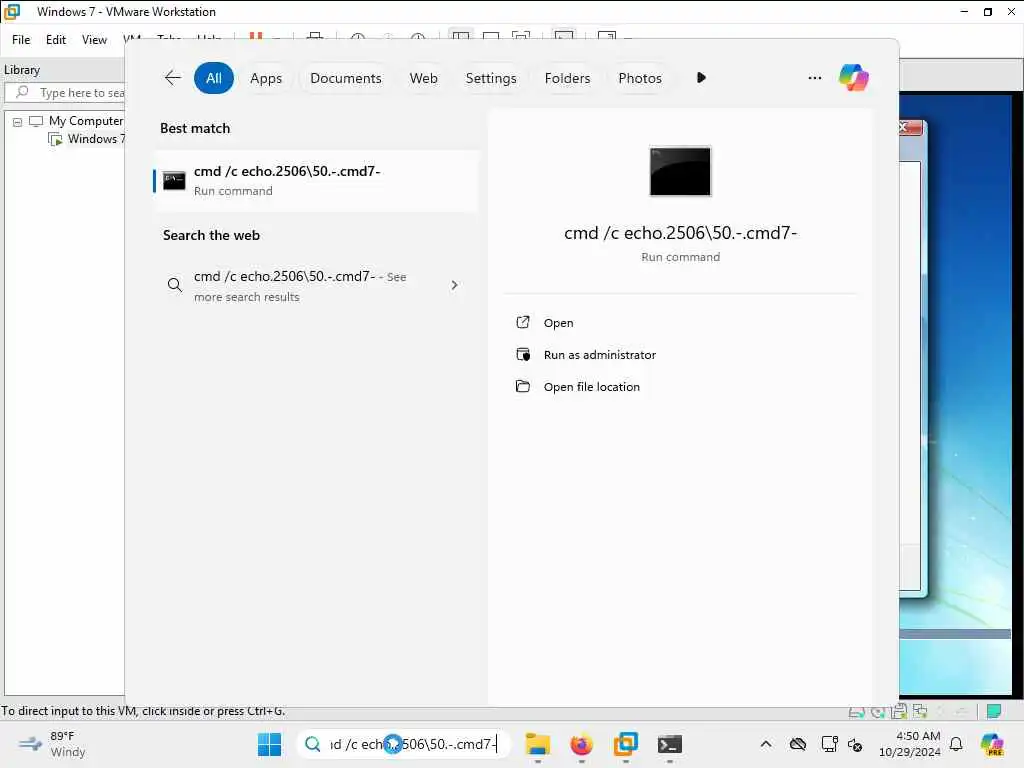Screen dimensions: 1024x768
Task: Click the magnifier icon in the taskbar search
Action: click(x=313, y=744)
